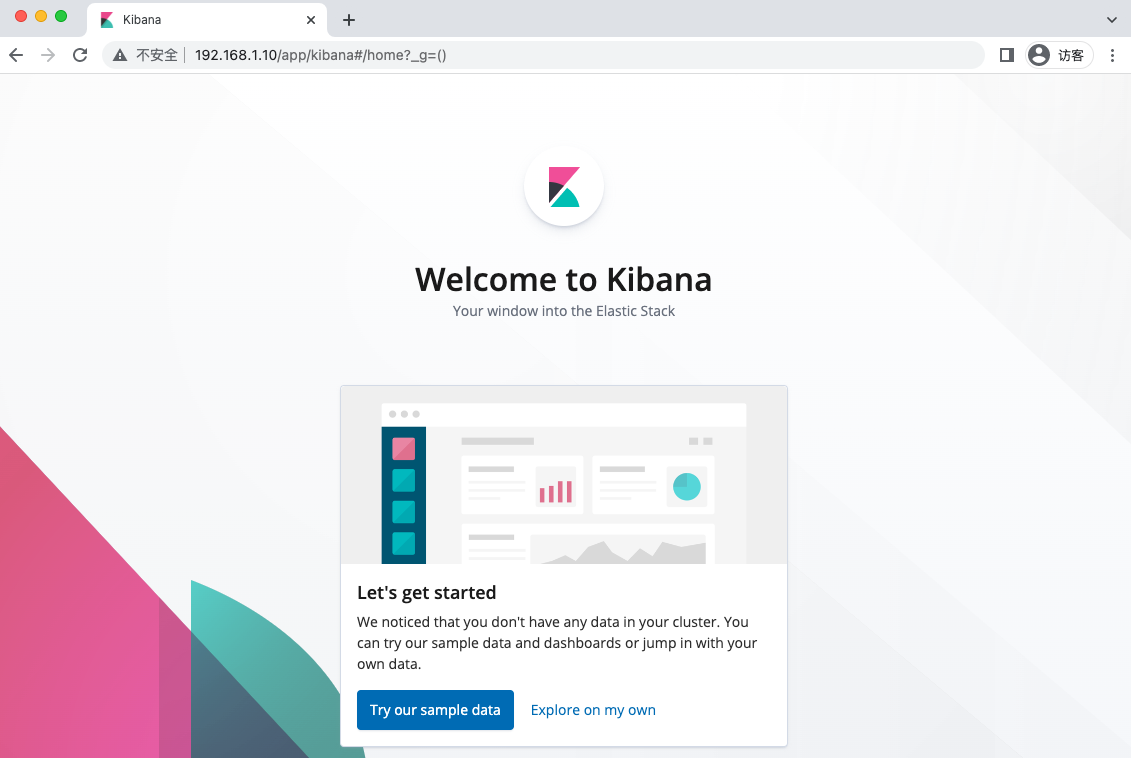This screenshot has height=758, width=1131.
Task: Click the Try our sample data button
Action: 435,710
